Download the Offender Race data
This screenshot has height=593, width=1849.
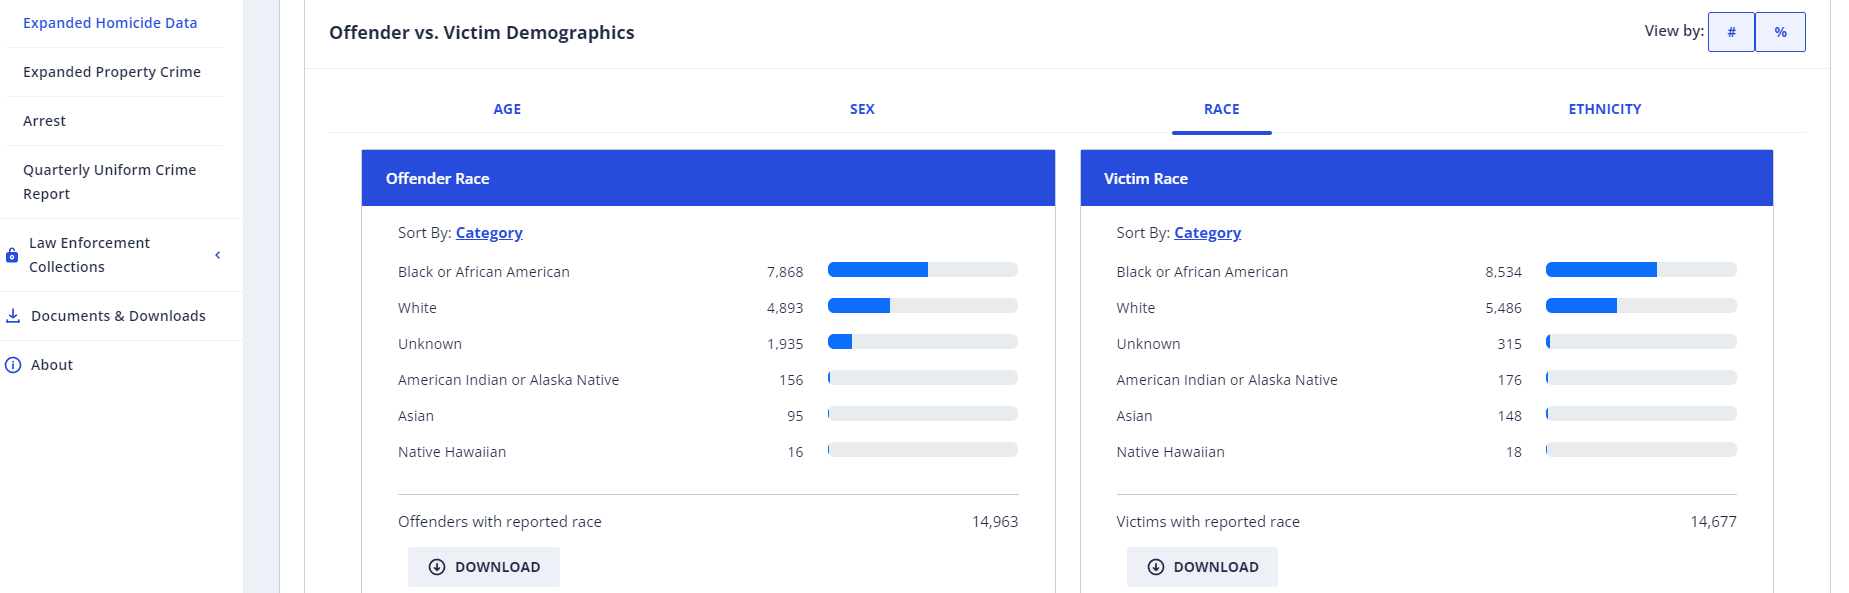484,567
